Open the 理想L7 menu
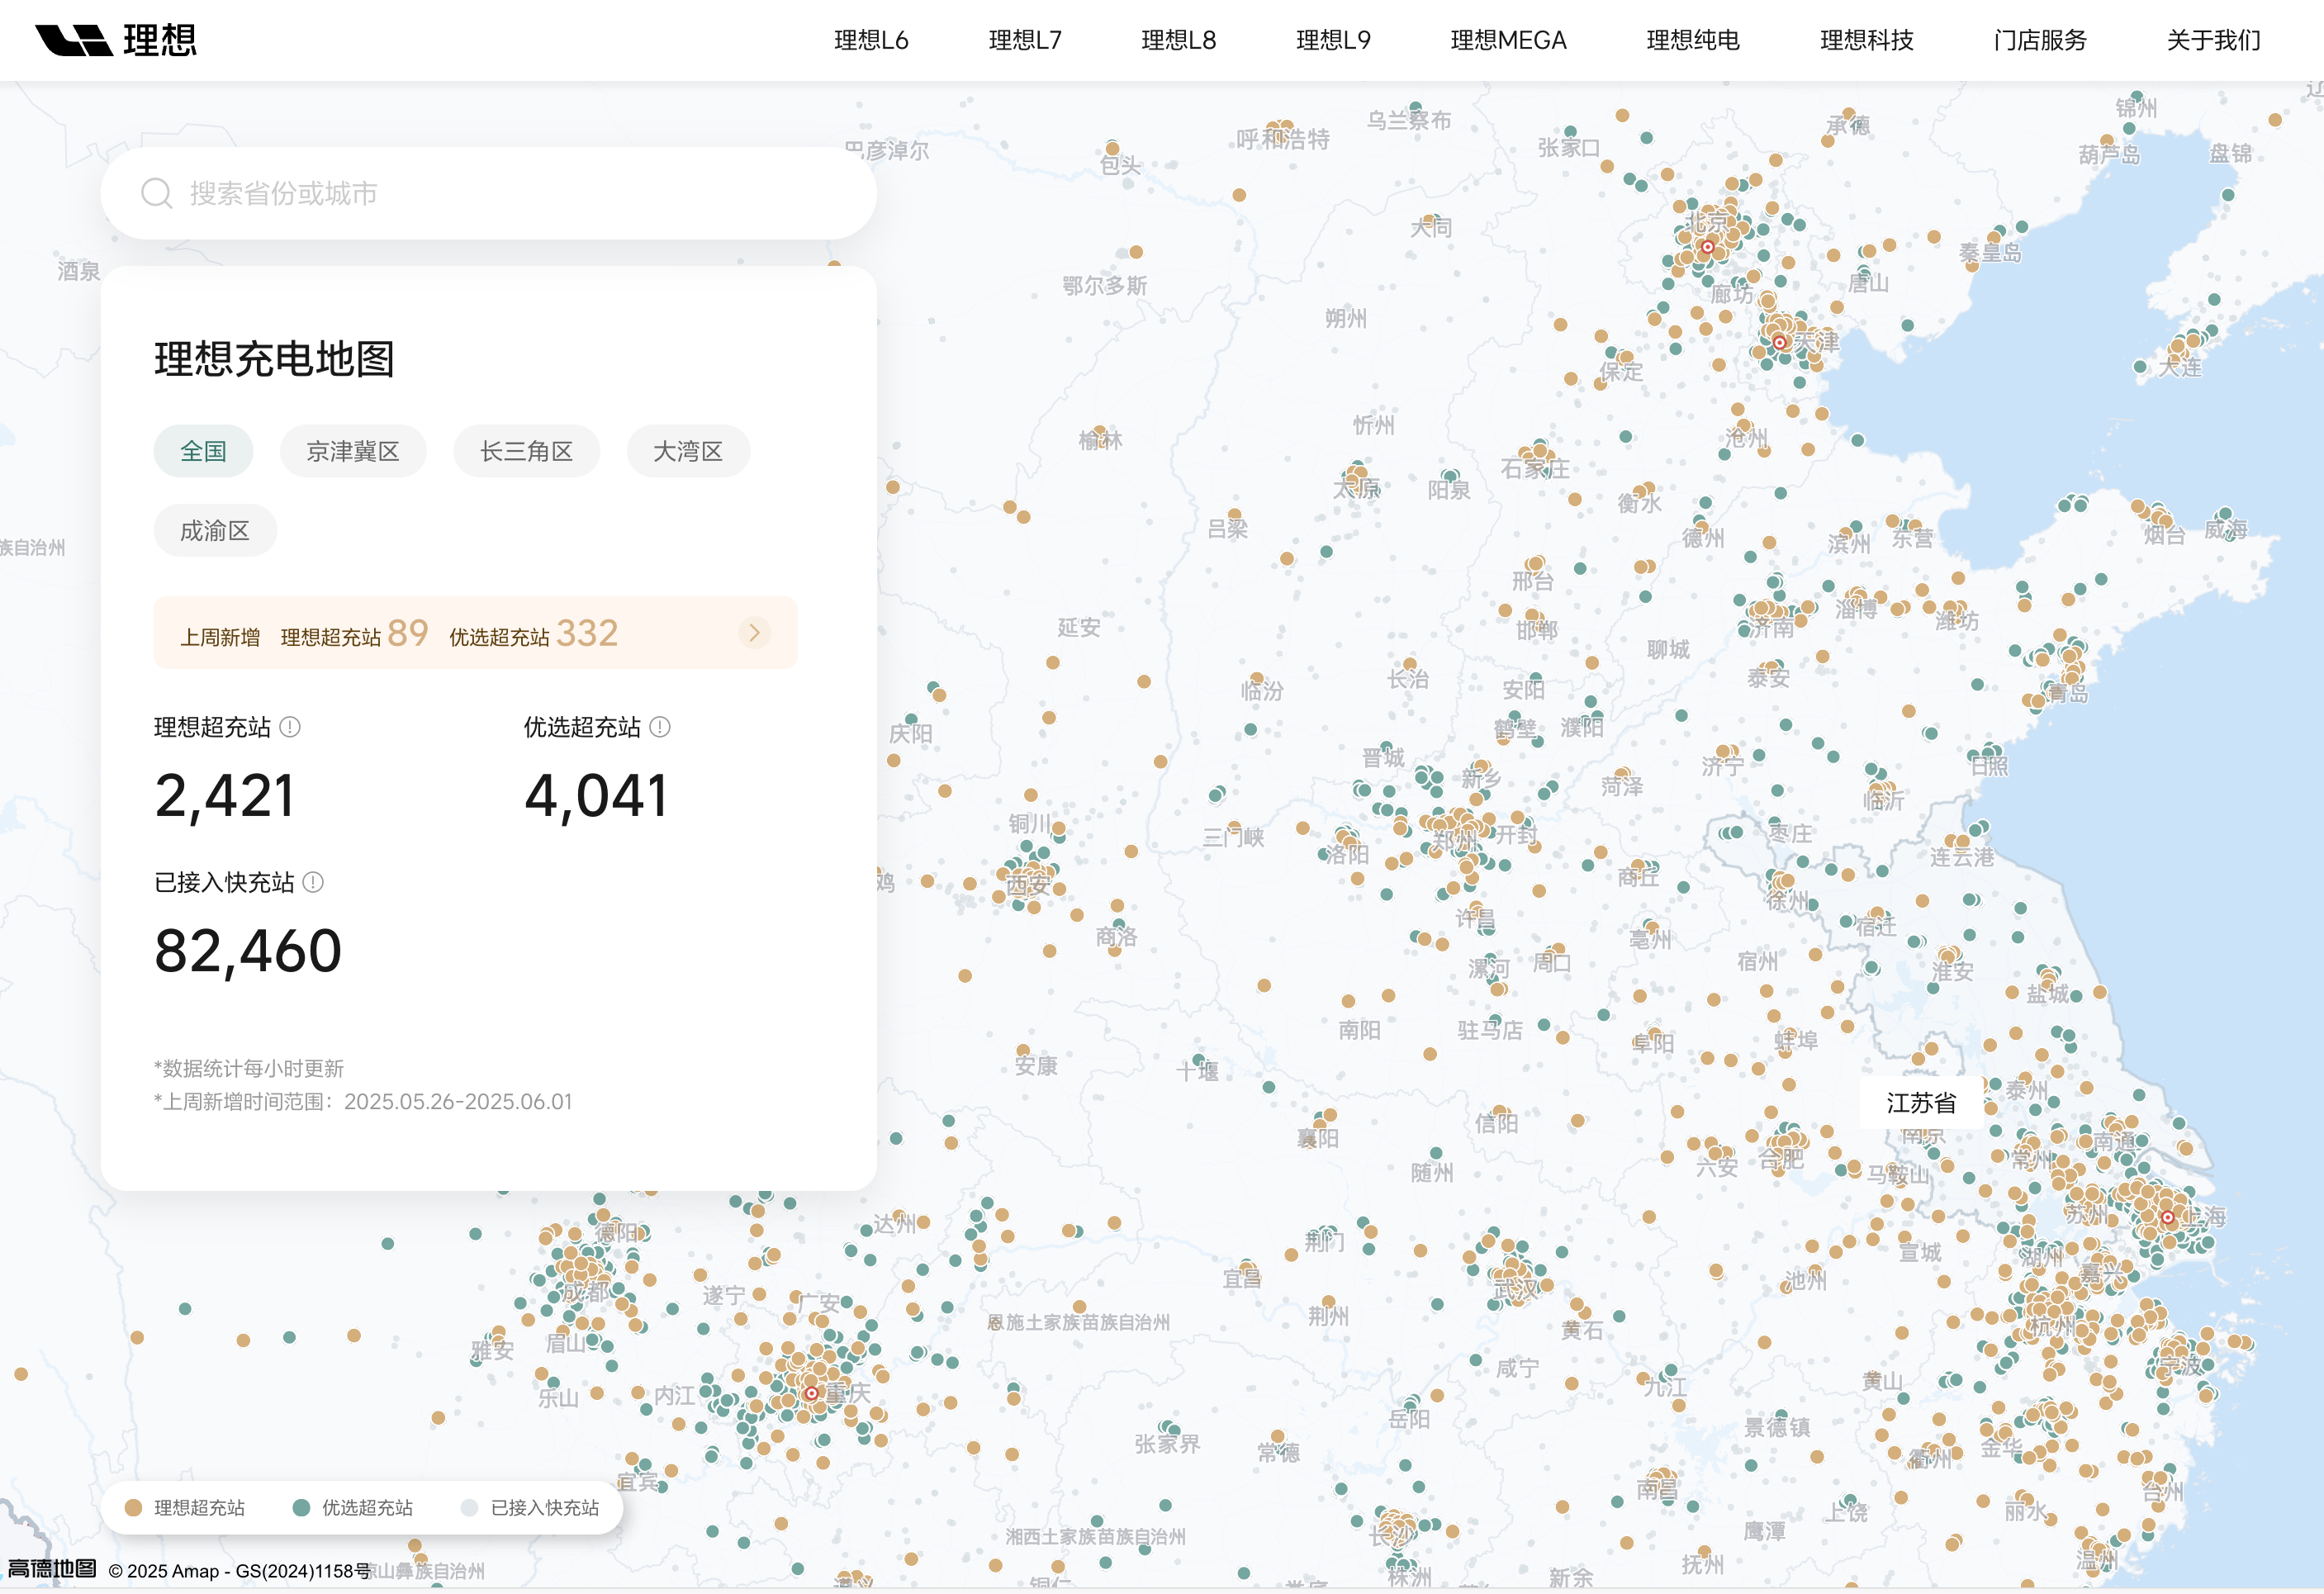Screen dimensions: 2324x1594 tap(1025, 40)
